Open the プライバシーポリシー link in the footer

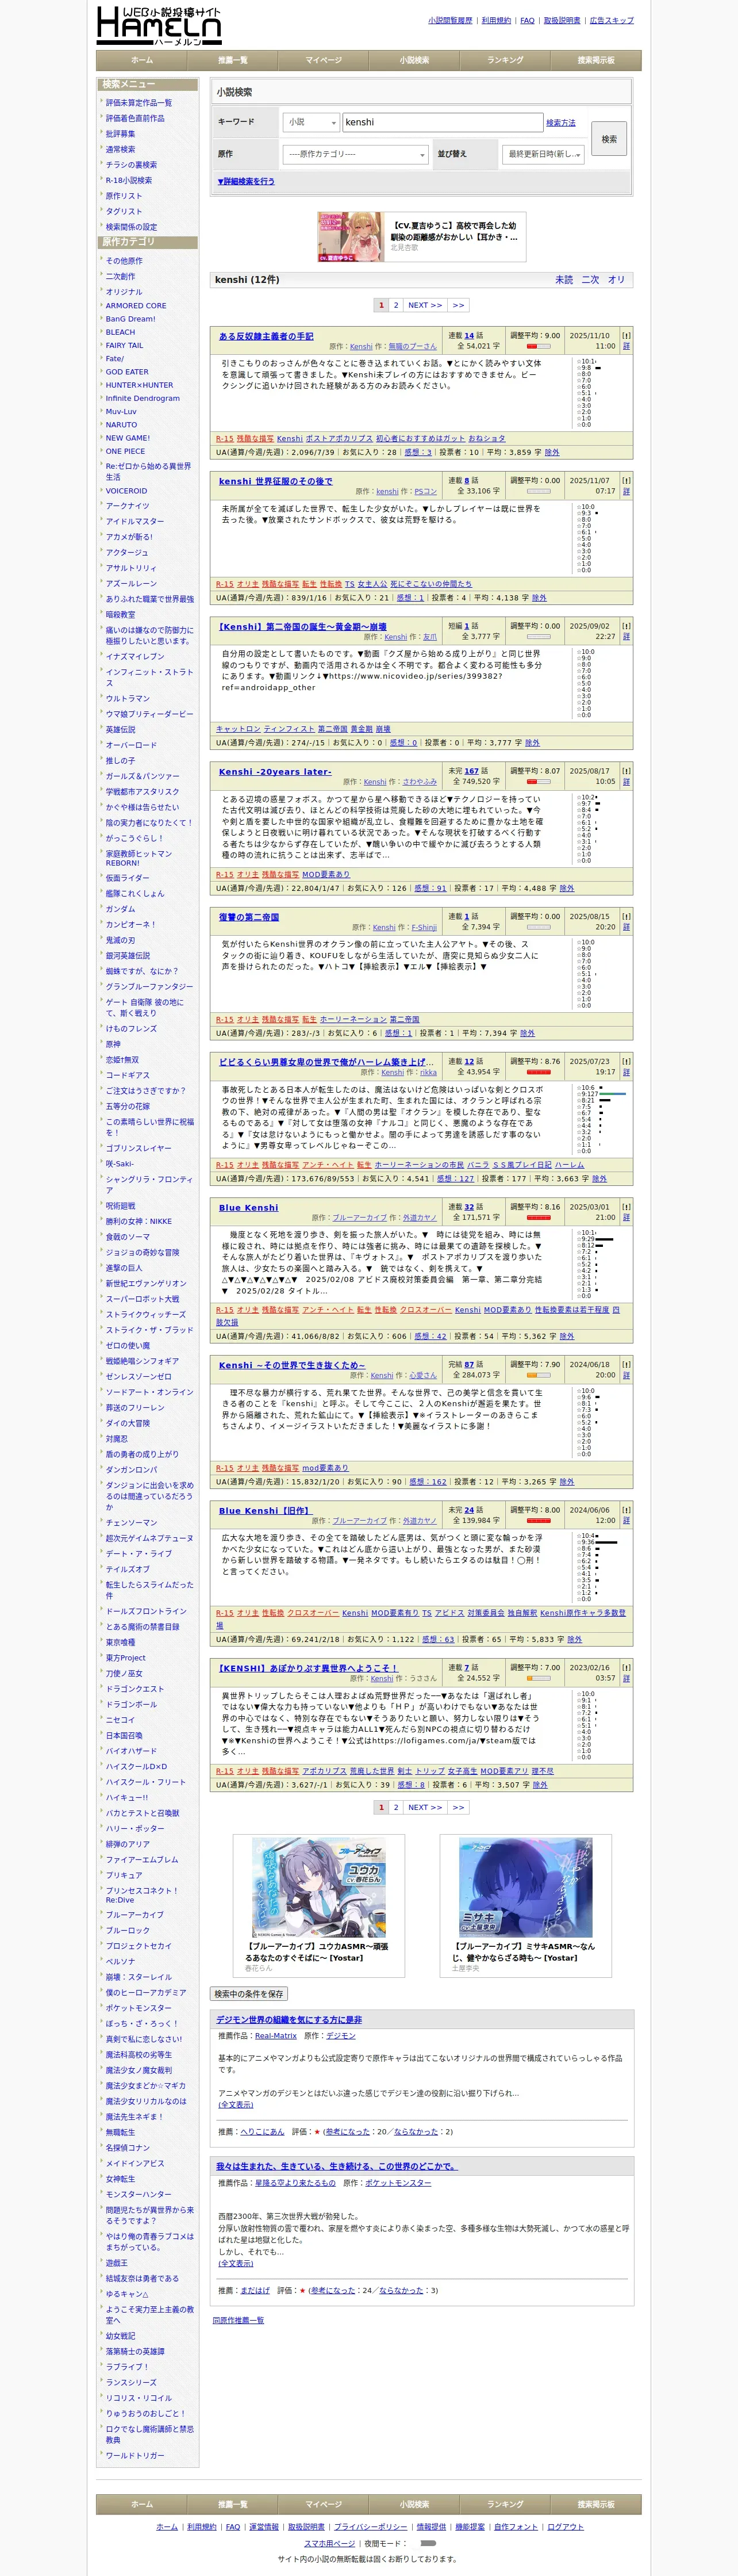coord(370,2527)
